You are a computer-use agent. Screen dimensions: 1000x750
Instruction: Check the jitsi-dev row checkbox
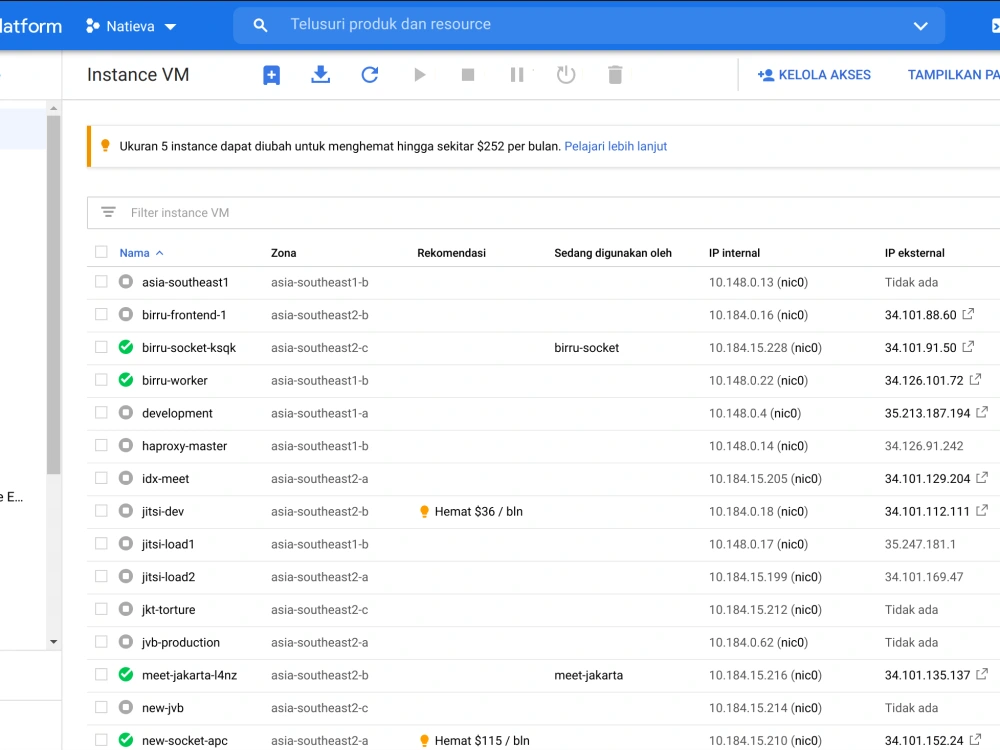coord(101,510)
